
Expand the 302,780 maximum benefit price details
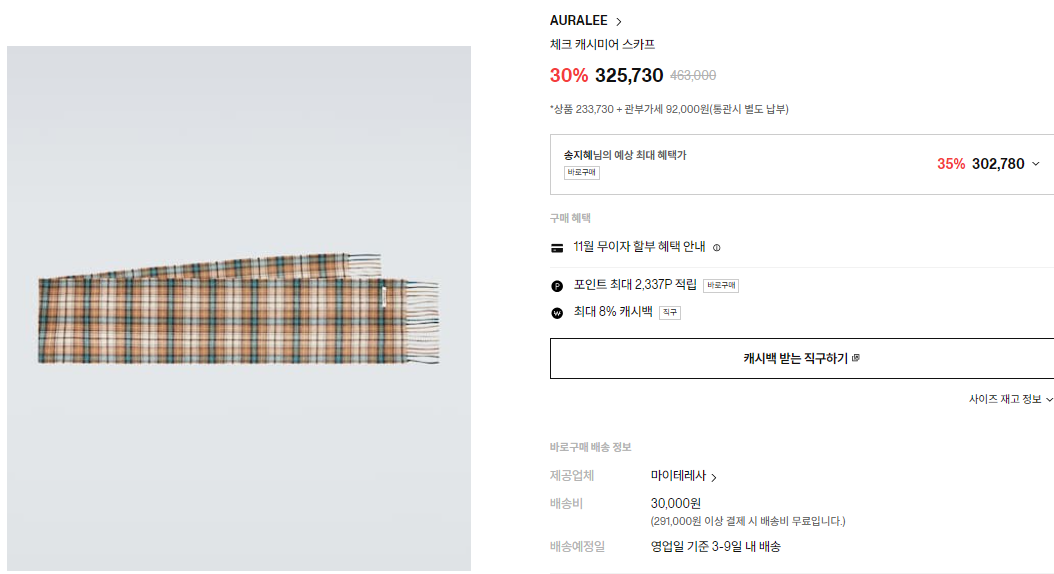click(1035, 164)
